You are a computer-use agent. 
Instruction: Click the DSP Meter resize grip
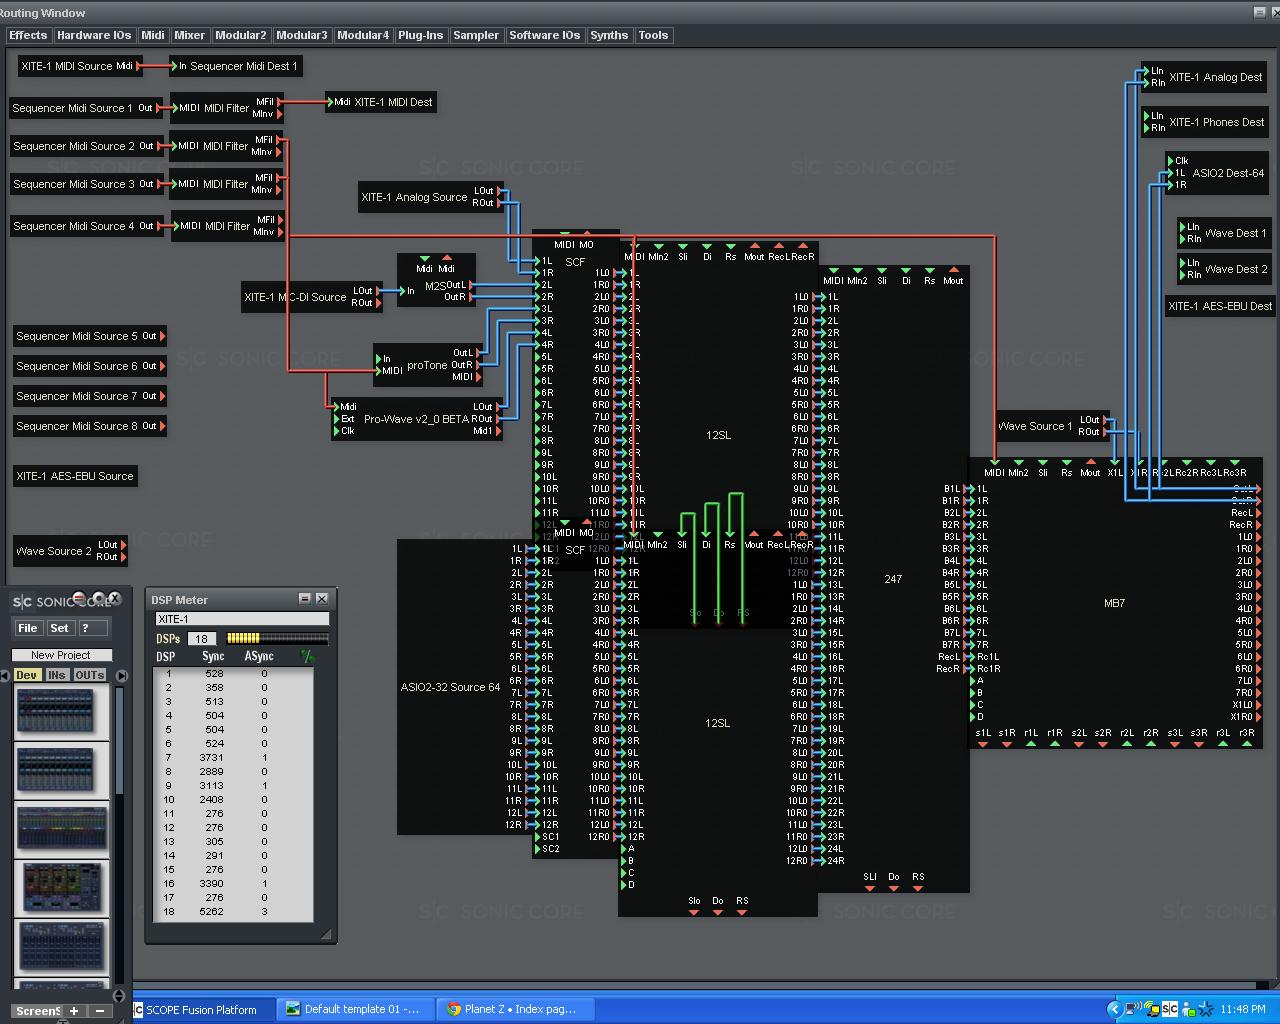pos(326,934)
